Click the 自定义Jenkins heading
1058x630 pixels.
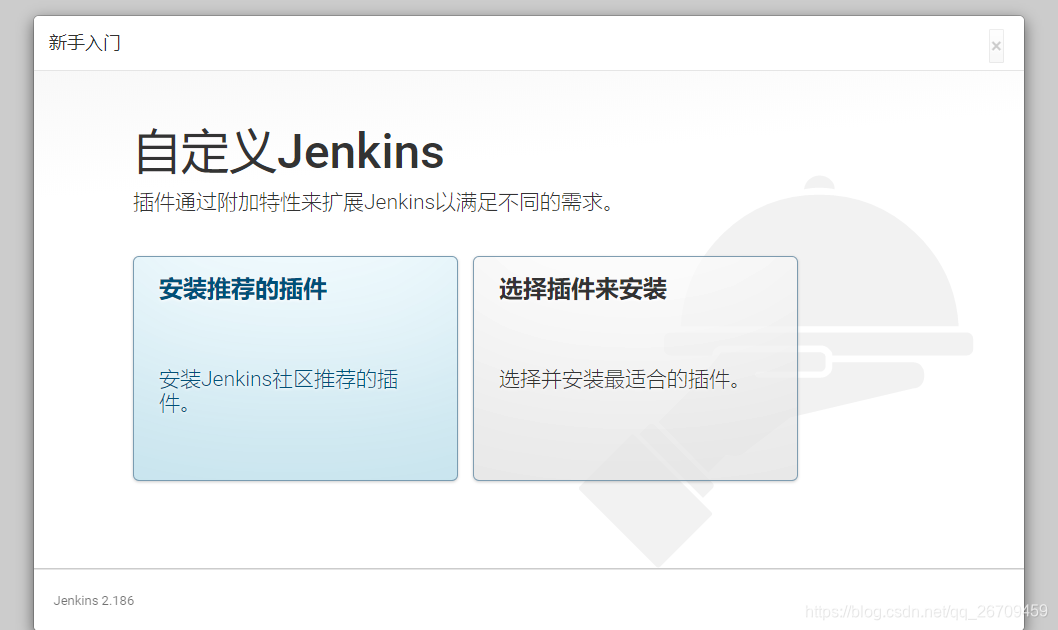[289, 152]
